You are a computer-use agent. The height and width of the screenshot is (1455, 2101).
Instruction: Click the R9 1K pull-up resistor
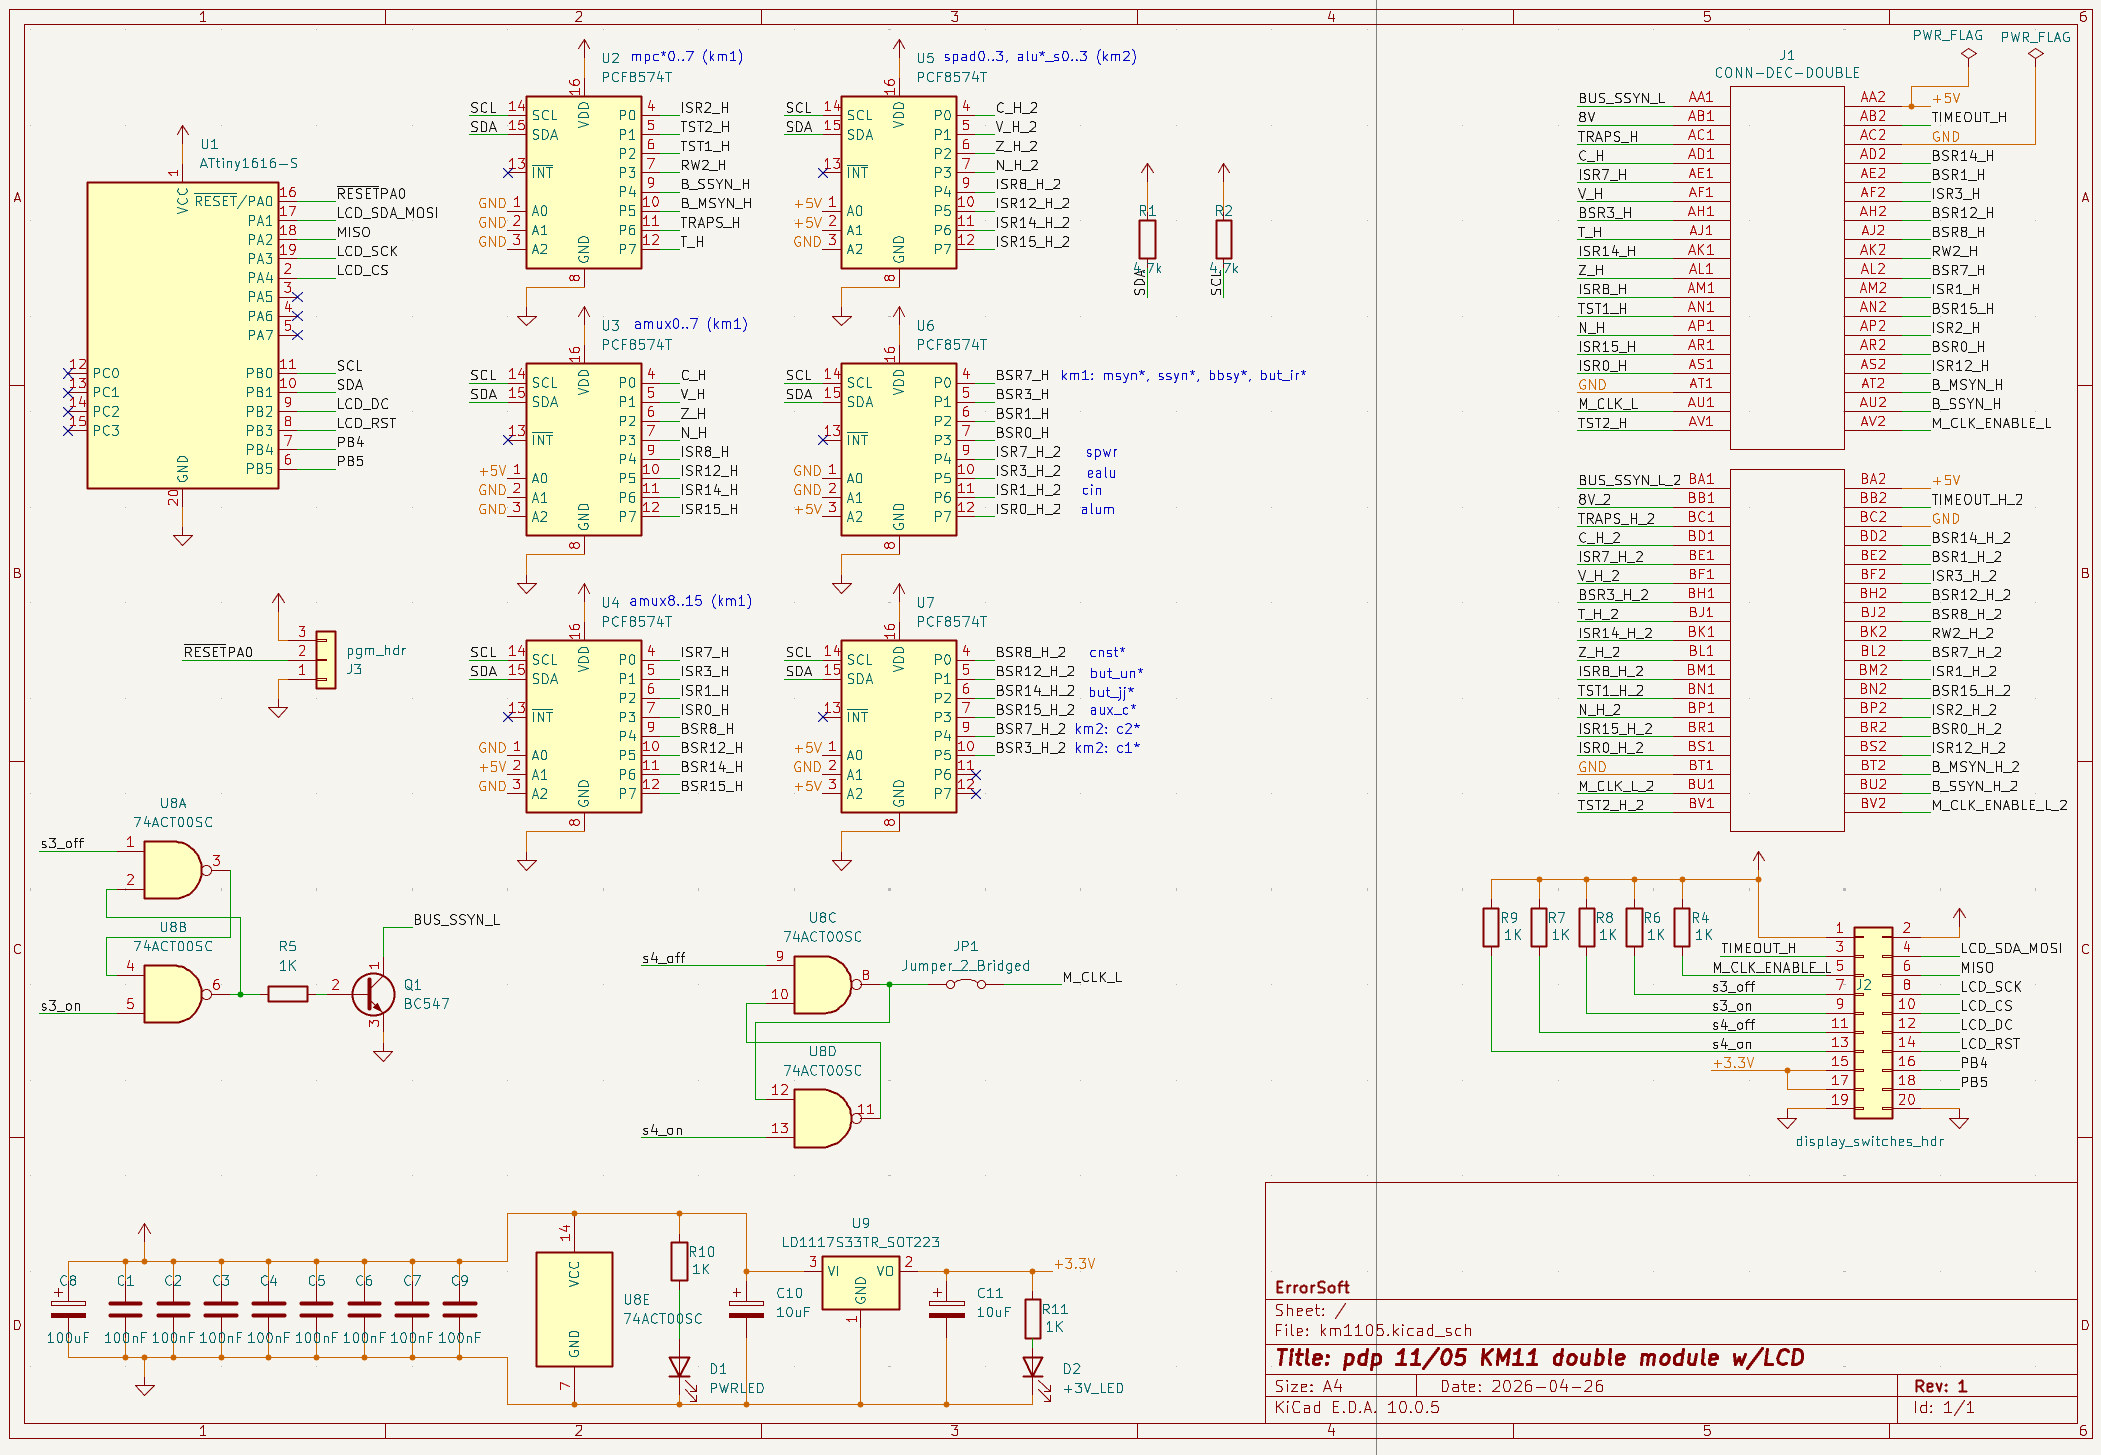[x=1491, y=927]
